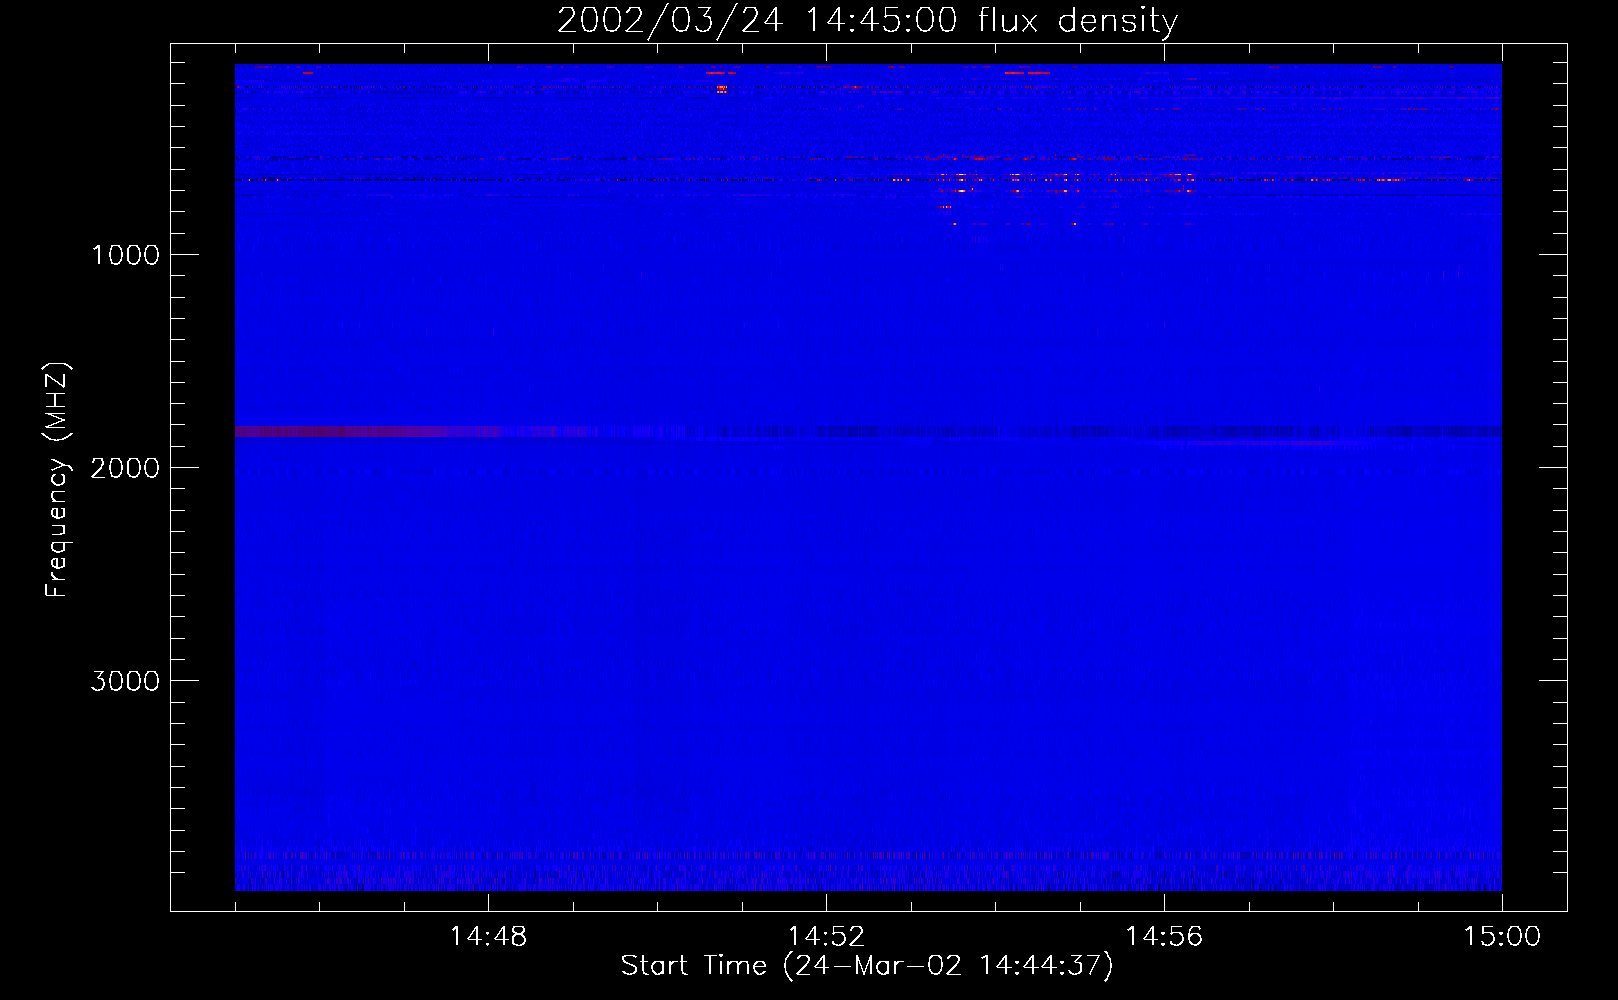The image size is (1618, 1000).
Task: Click the plot title "2002/03/24 14:45:00 flux density"
Action: coord(867,21)
